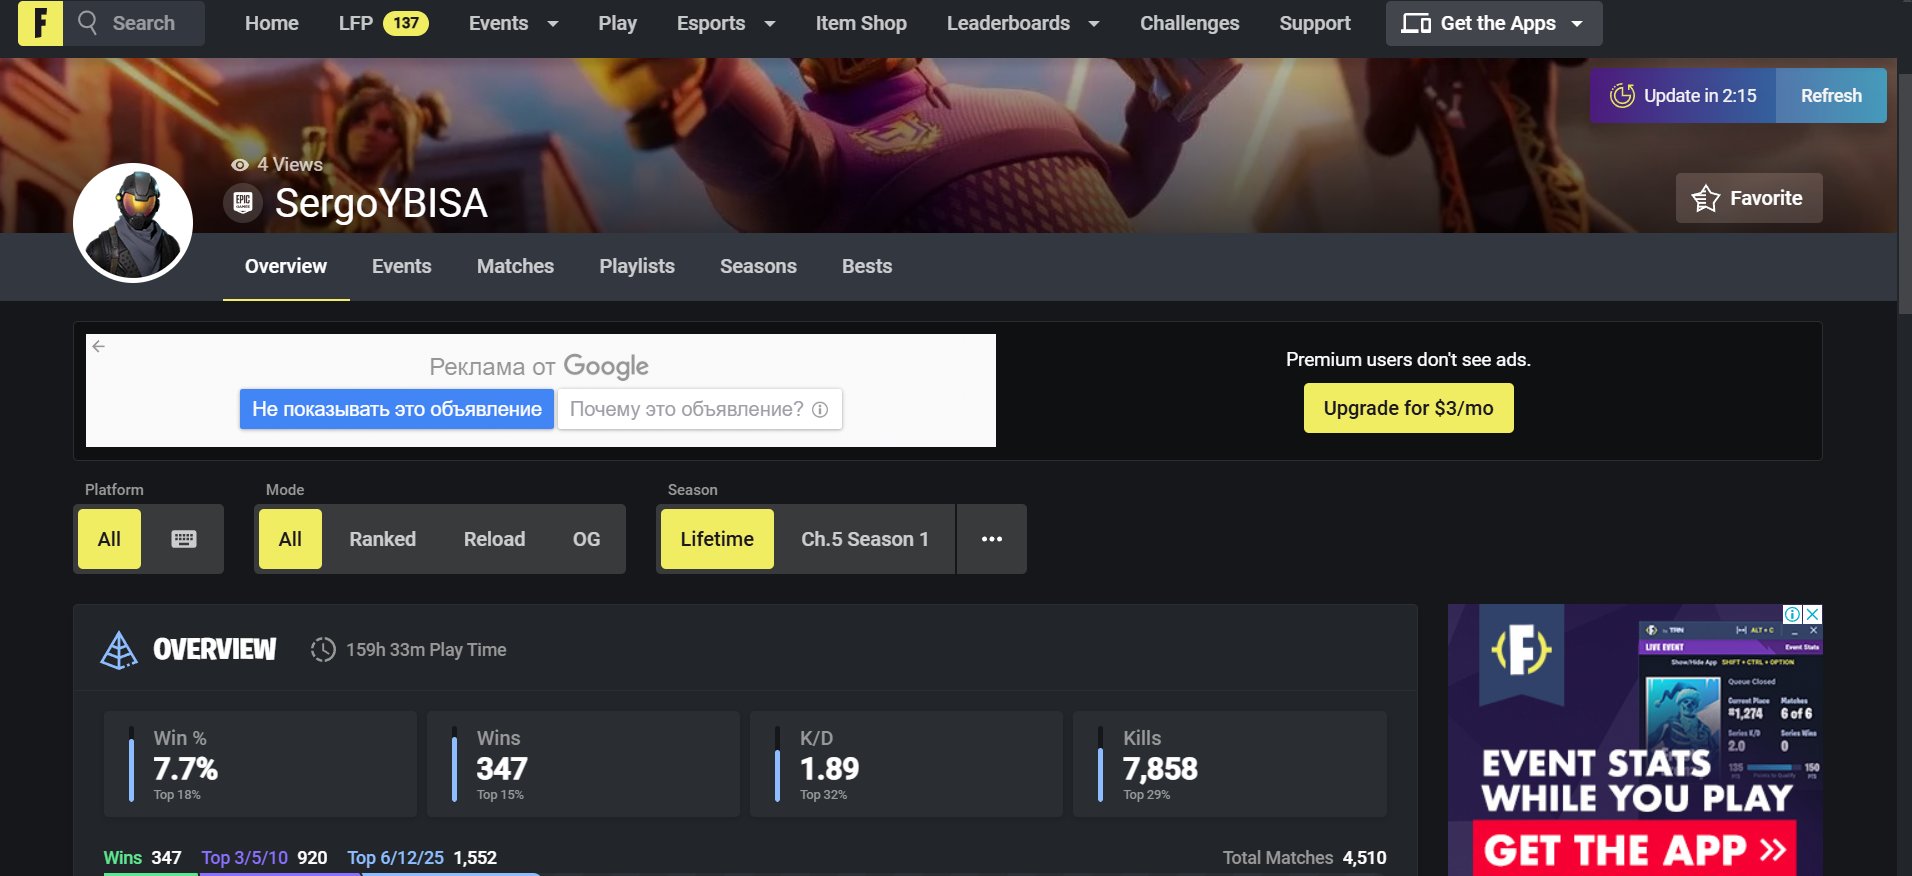1912x876 pixels.
Task: Switch to the Overview tab
Action: coord(286,266)
